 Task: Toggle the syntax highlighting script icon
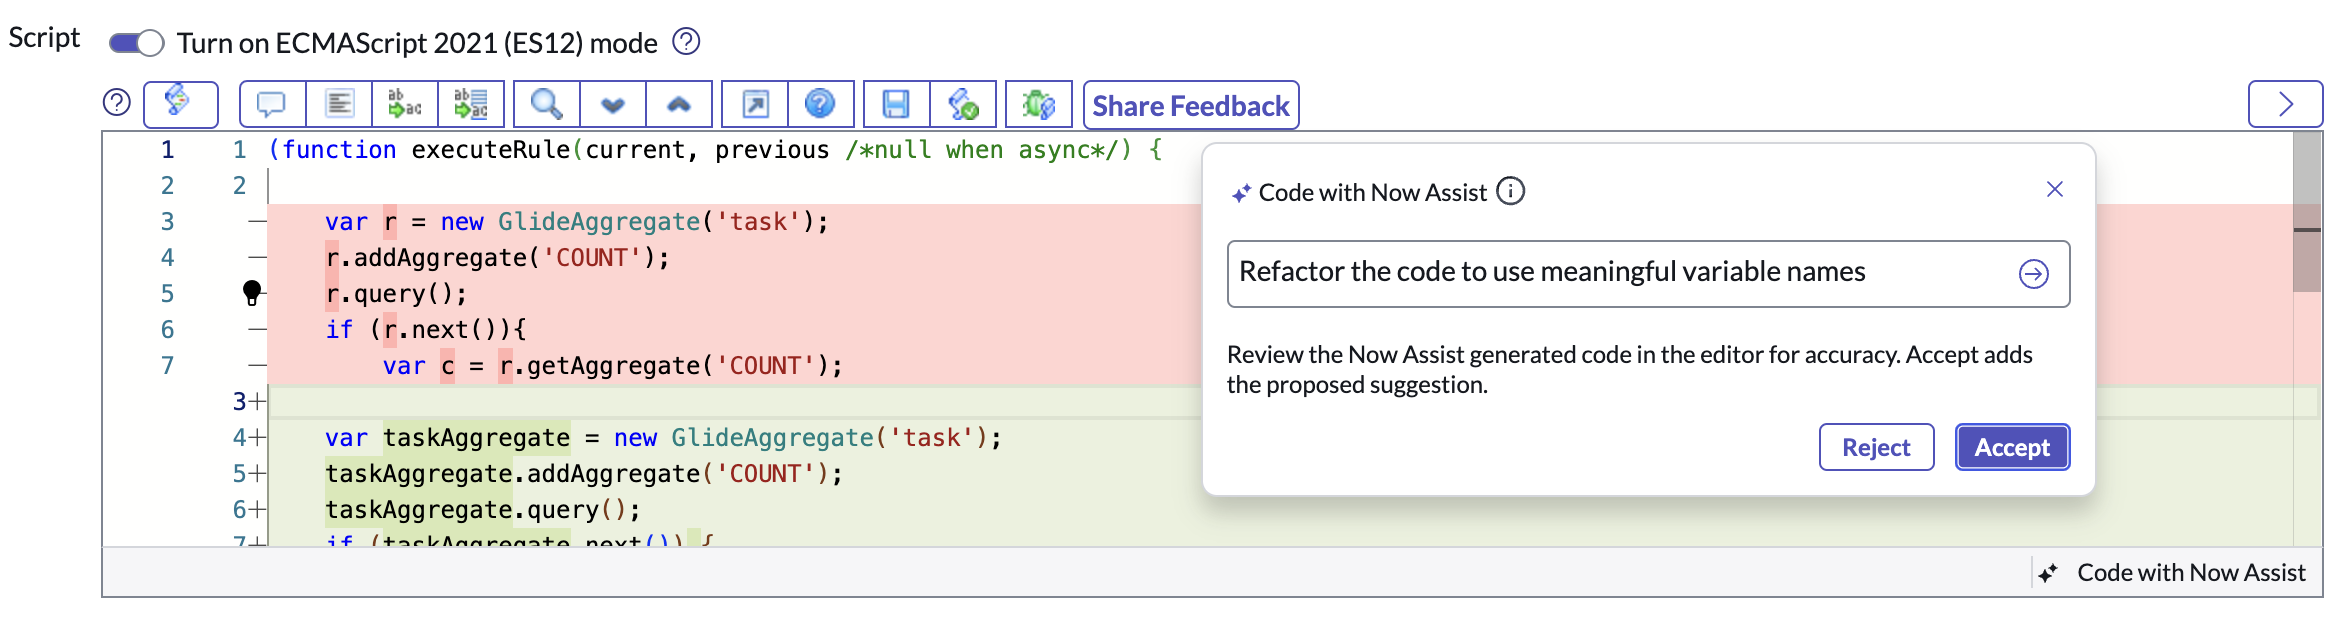click(x=180, y=104)
